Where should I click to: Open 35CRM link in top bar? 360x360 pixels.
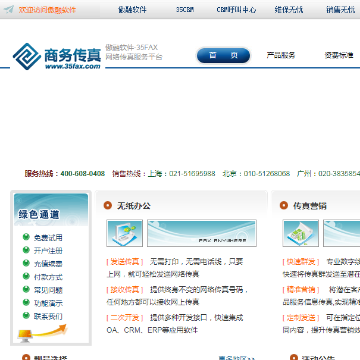pos(185,10)
